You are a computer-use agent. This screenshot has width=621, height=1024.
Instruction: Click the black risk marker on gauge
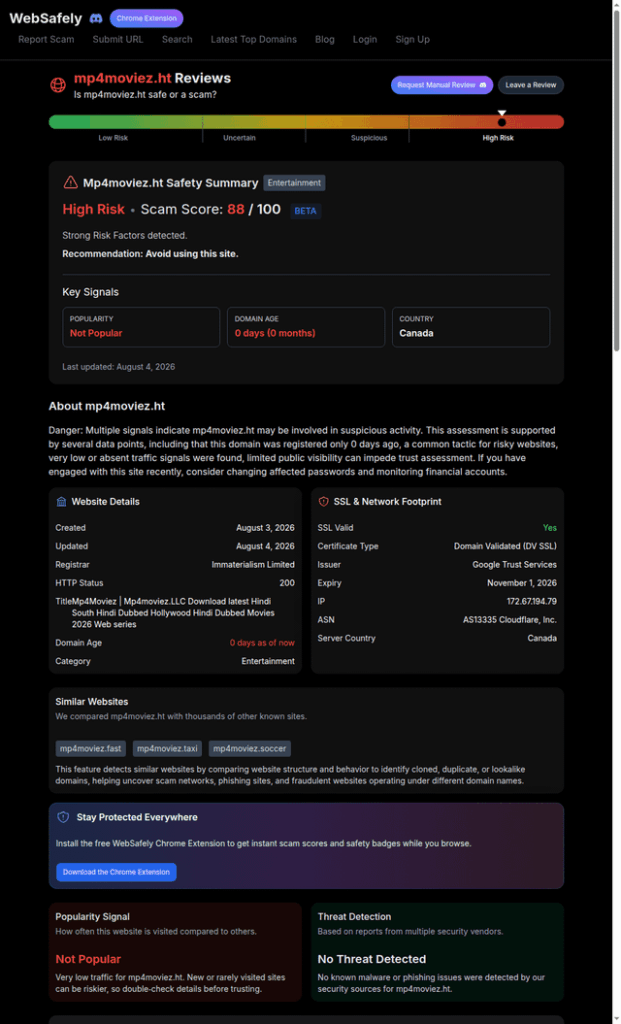pos(502,121)
